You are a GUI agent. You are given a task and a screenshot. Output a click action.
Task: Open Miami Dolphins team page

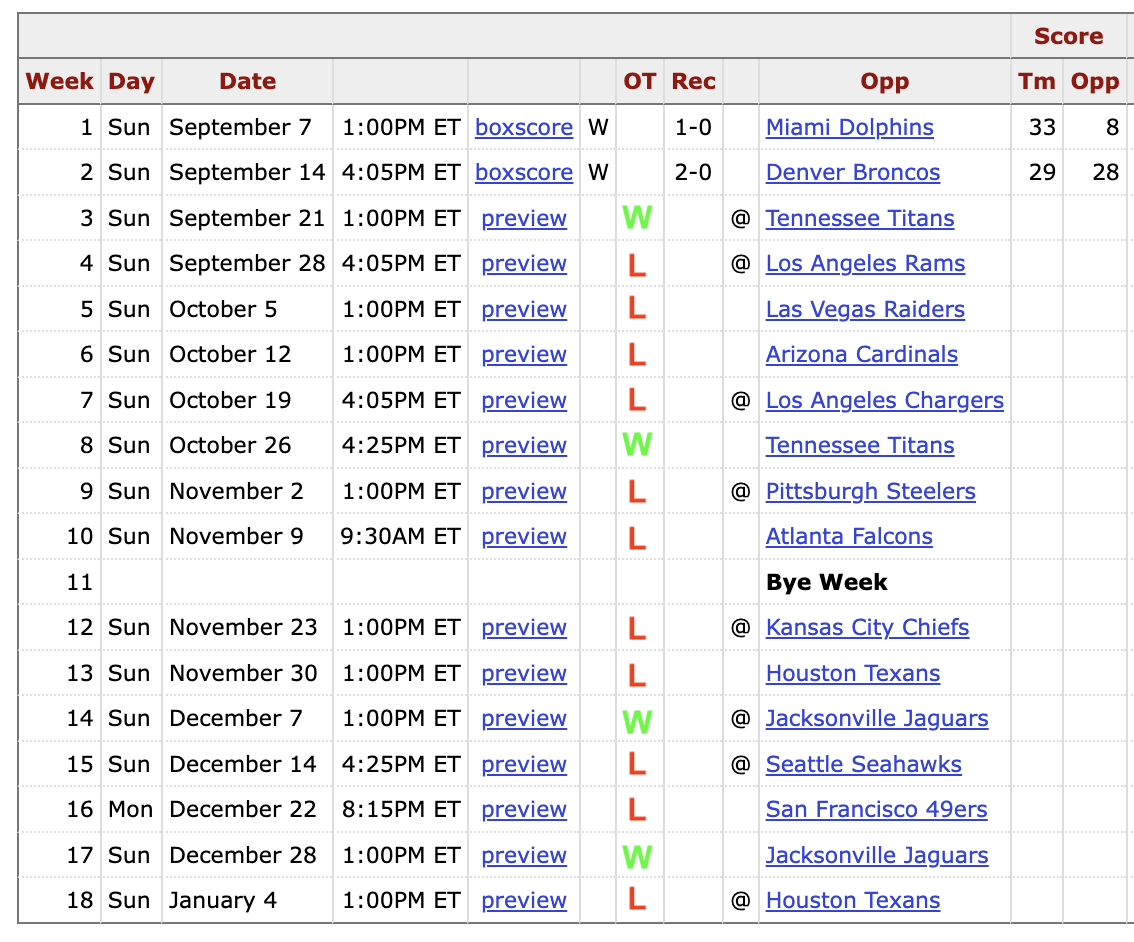(849, 127)
